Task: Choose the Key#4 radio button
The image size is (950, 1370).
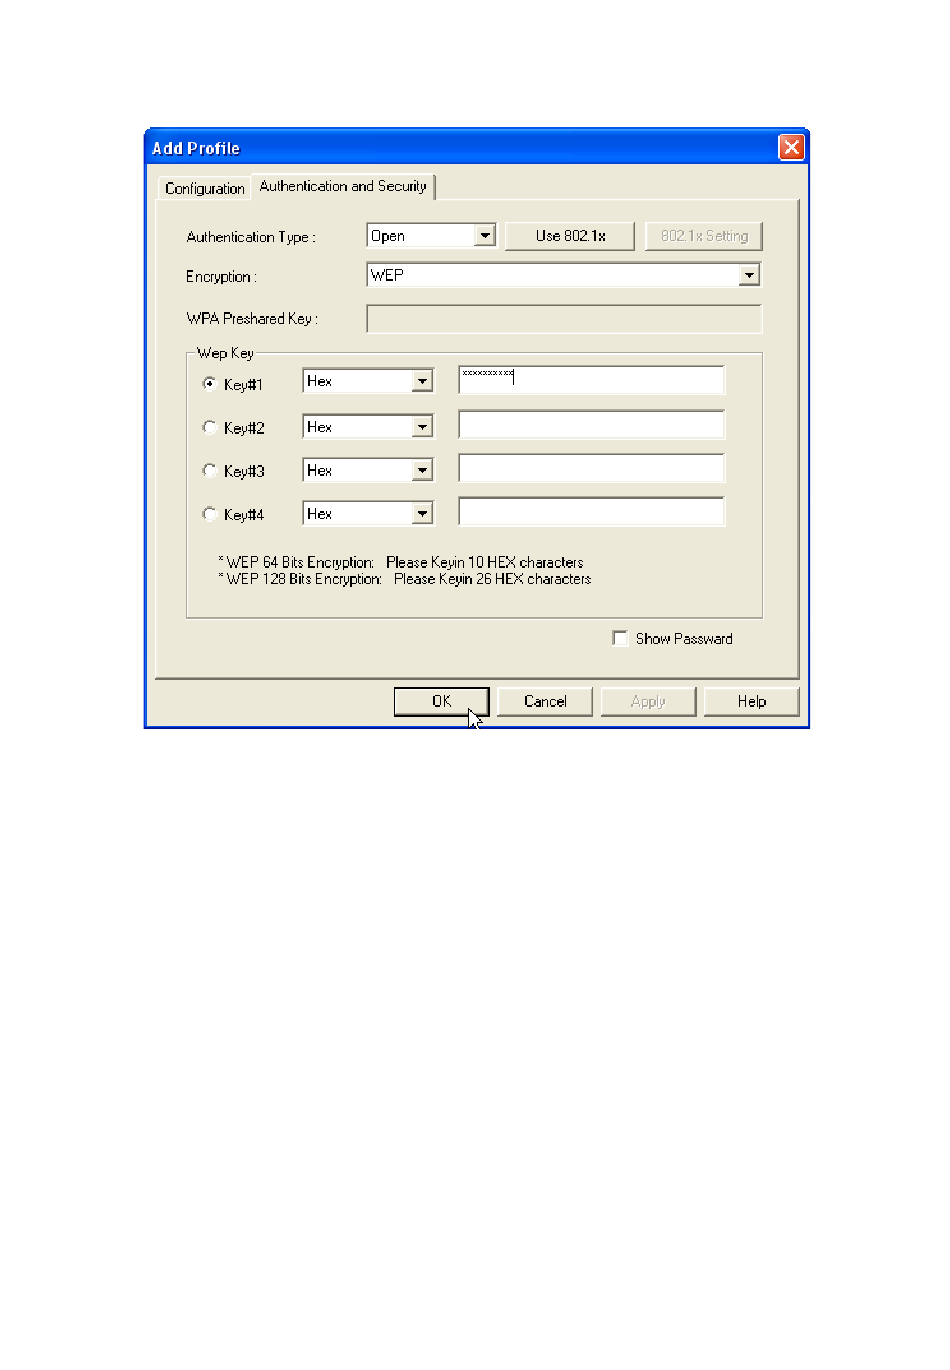Action: tap(209, 514)
